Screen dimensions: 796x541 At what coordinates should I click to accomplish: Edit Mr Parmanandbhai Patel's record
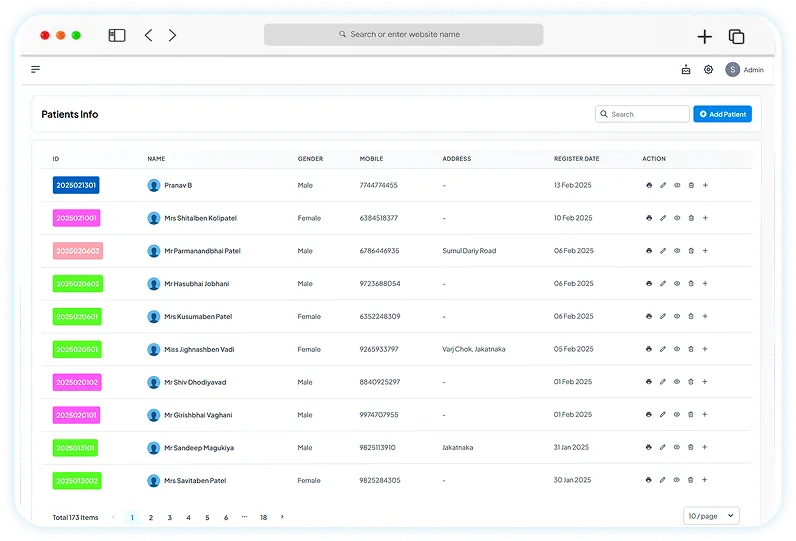coord(663,251)
